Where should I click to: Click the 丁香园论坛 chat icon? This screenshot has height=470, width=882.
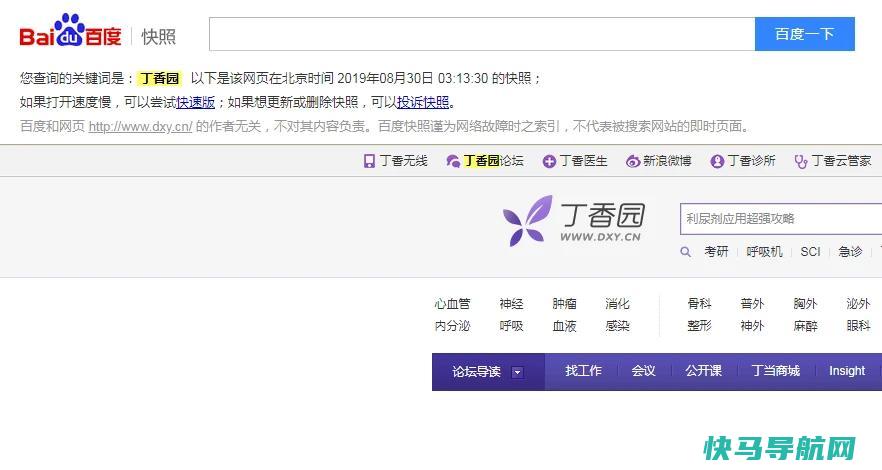[x=453, y=161]
